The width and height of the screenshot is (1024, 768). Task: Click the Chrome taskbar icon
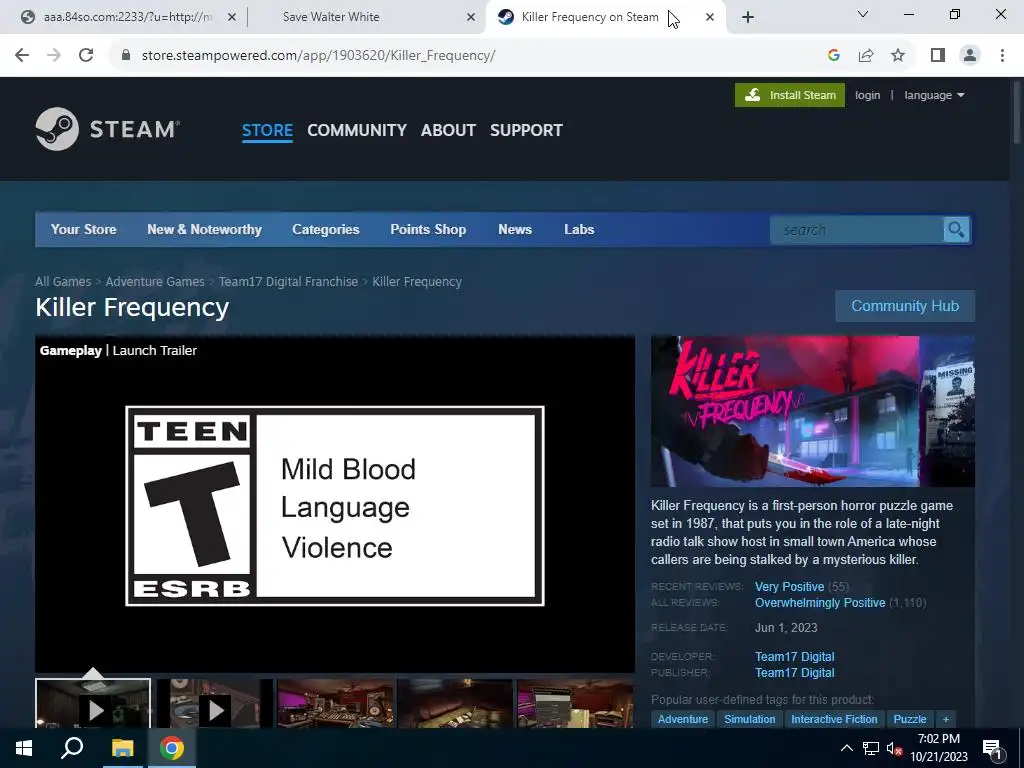(x=172, y=748)
